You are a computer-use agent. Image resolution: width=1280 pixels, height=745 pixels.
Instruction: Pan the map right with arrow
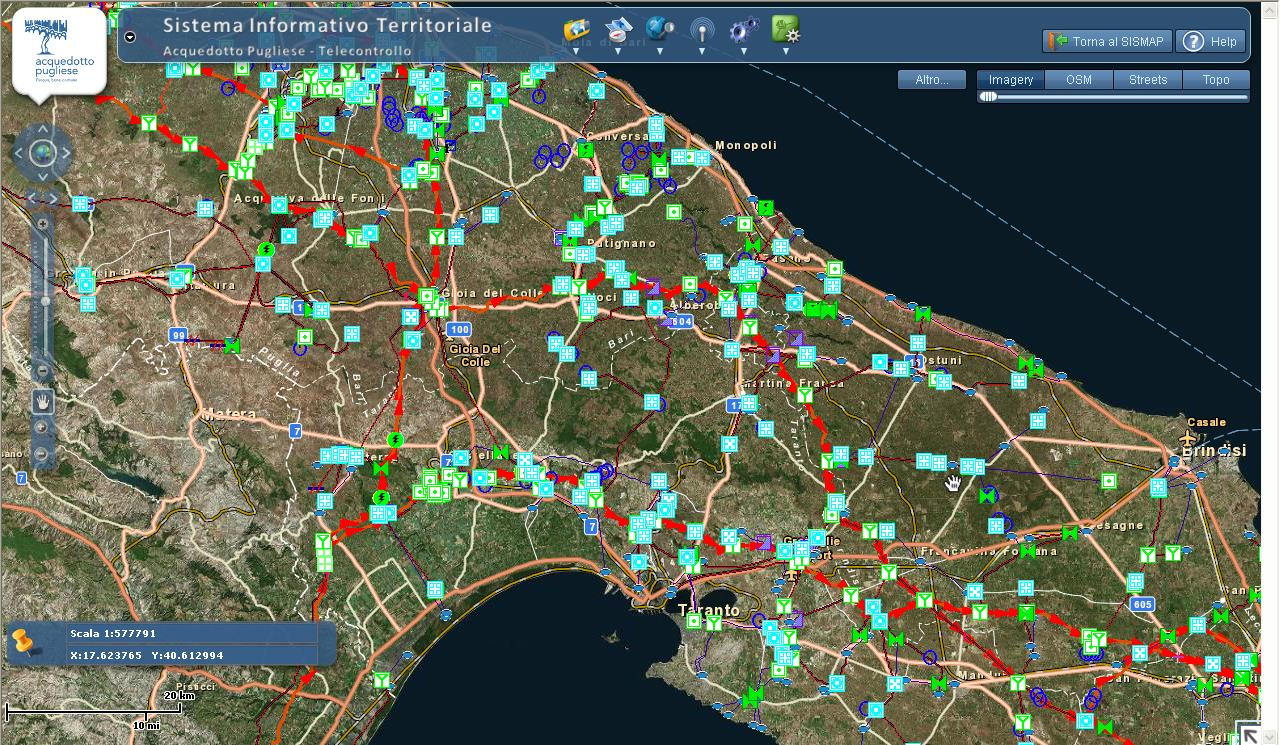pyautogui.click(x=66, y=154)
